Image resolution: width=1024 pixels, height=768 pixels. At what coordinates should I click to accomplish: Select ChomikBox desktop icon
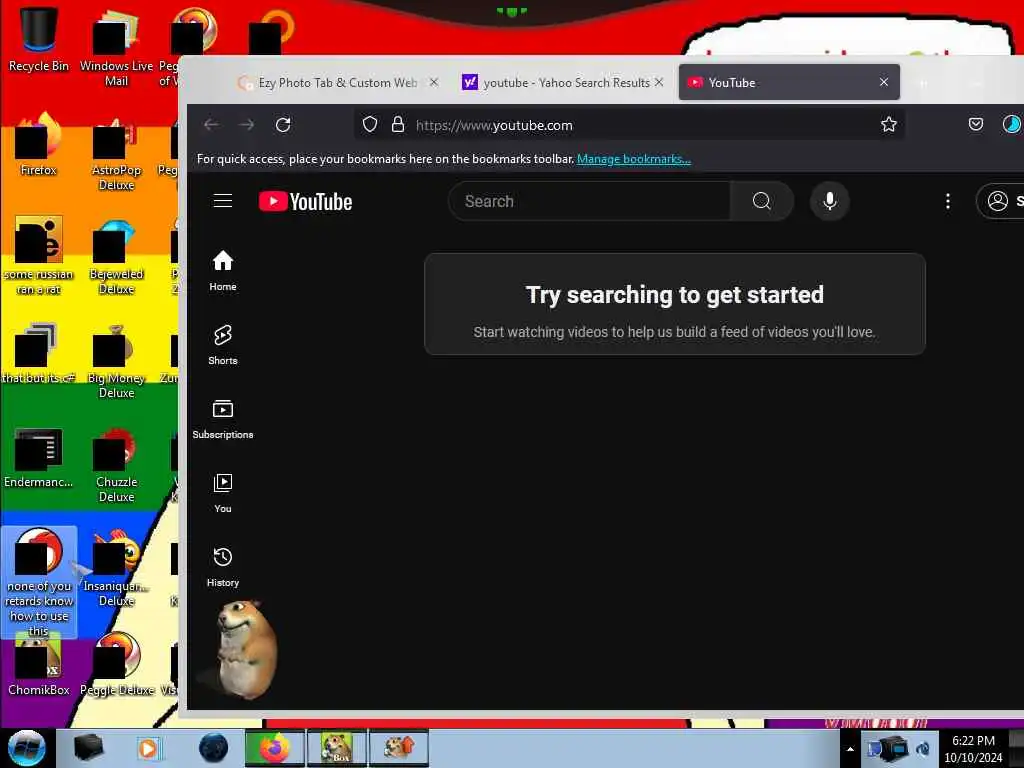[39, 667]
